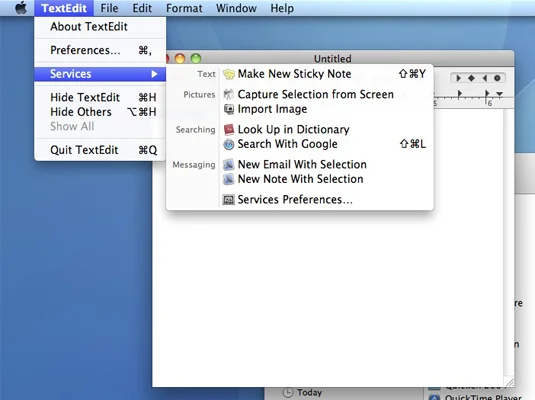Screen dimensions: 535x400
Task: Expand the Services submenu arrow
Action: point(154,74)
